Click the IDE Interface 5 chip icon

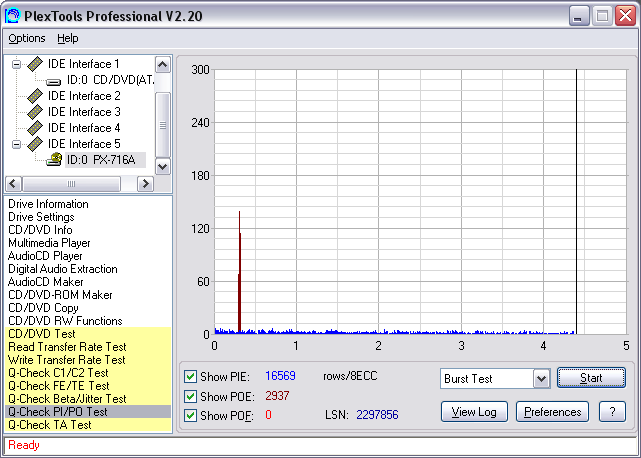pos(35,144)
